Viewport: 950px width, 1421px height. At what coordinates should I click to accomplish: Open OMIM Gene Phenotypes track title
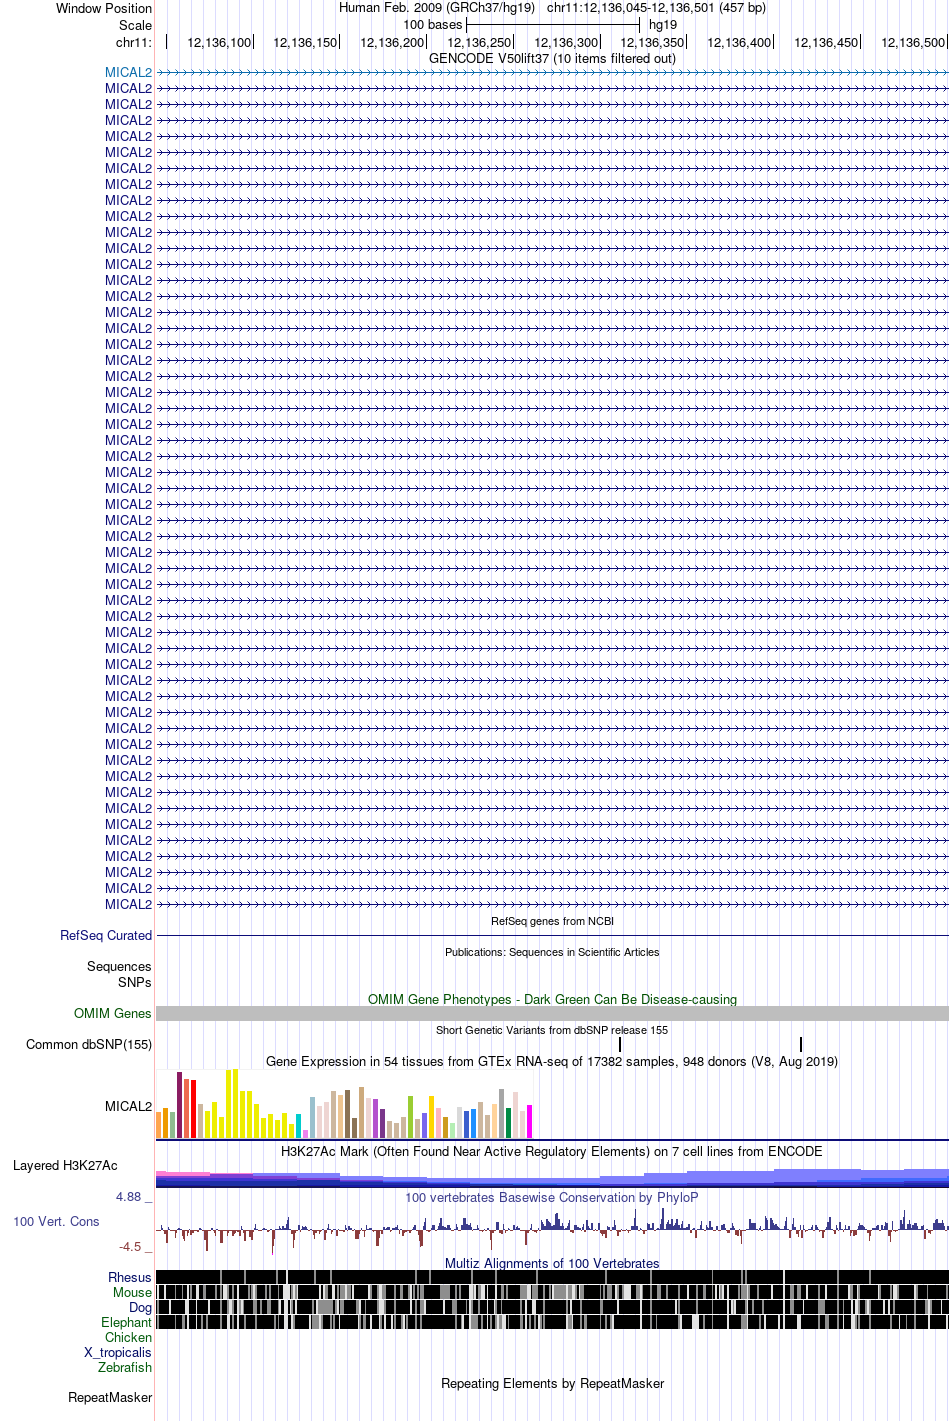click(x=552, y=999)
